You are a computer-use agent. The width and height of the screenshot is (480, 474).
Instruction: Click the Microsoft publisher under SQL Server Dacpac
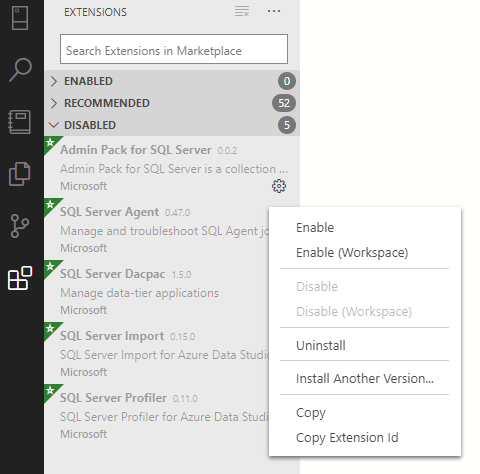click(83, 310)
